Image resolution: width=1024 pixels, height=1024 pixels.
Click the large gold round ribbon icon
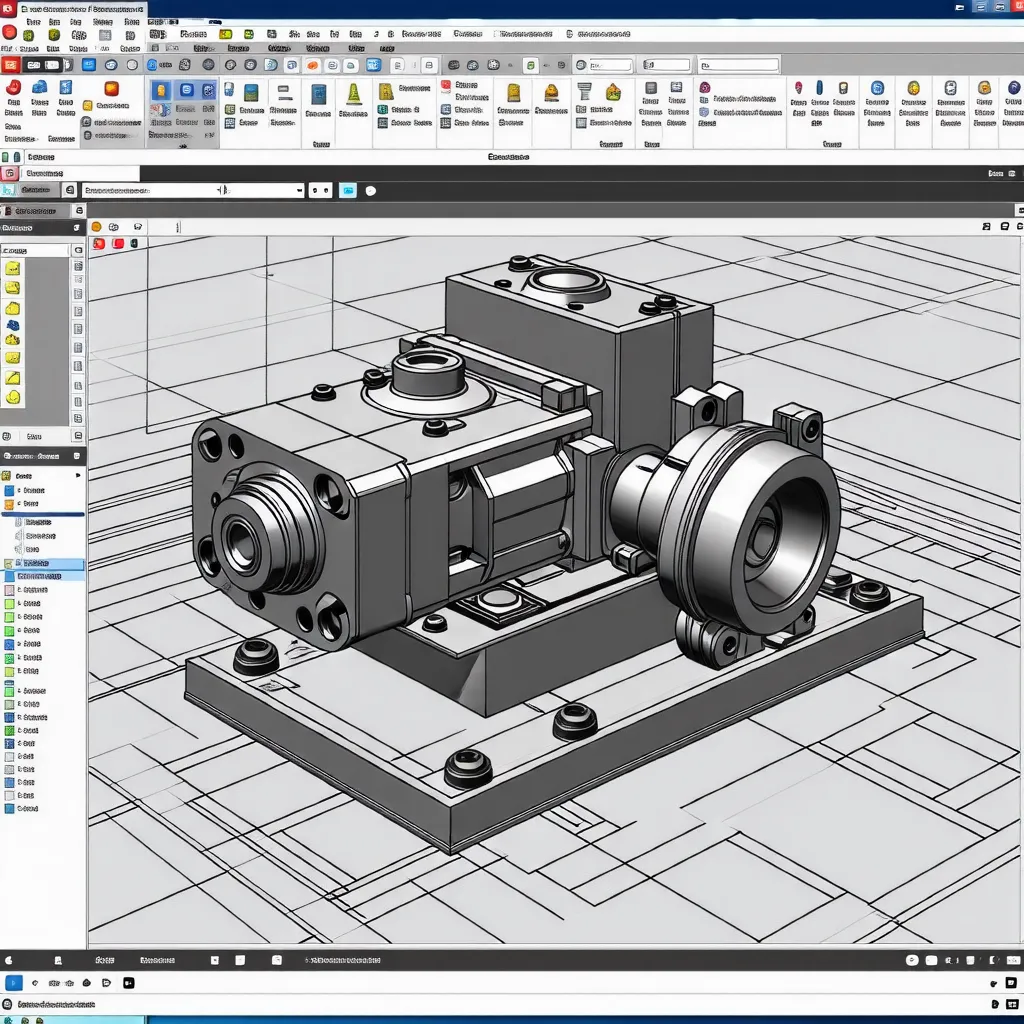tap(914, 88)
